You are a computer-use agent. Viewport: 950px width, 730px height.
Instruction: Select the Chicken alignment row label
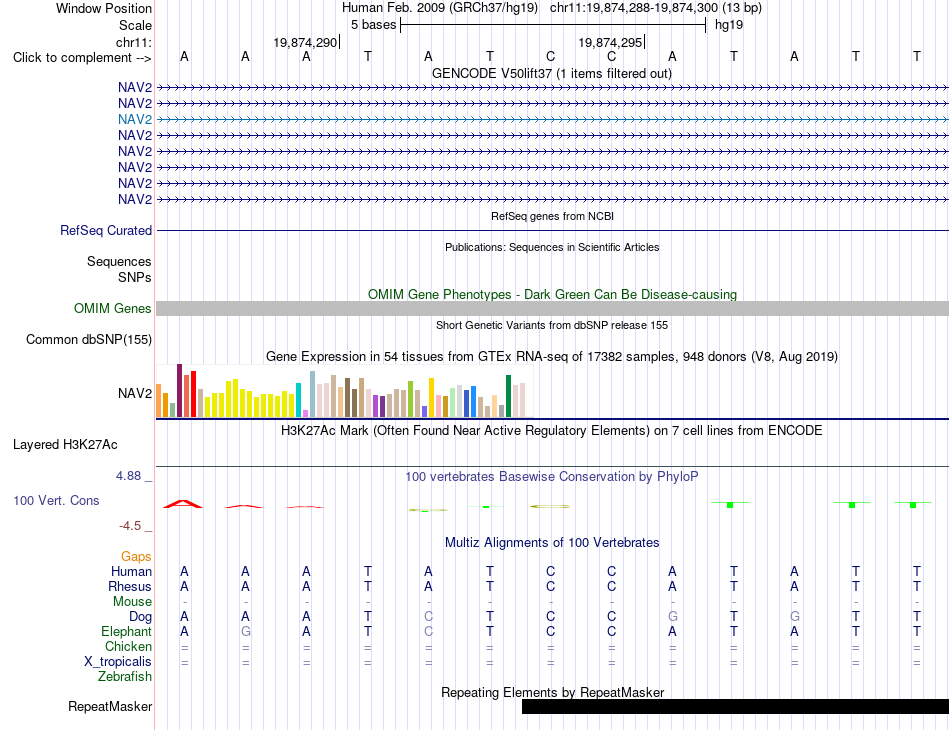(x=128, y=646)
